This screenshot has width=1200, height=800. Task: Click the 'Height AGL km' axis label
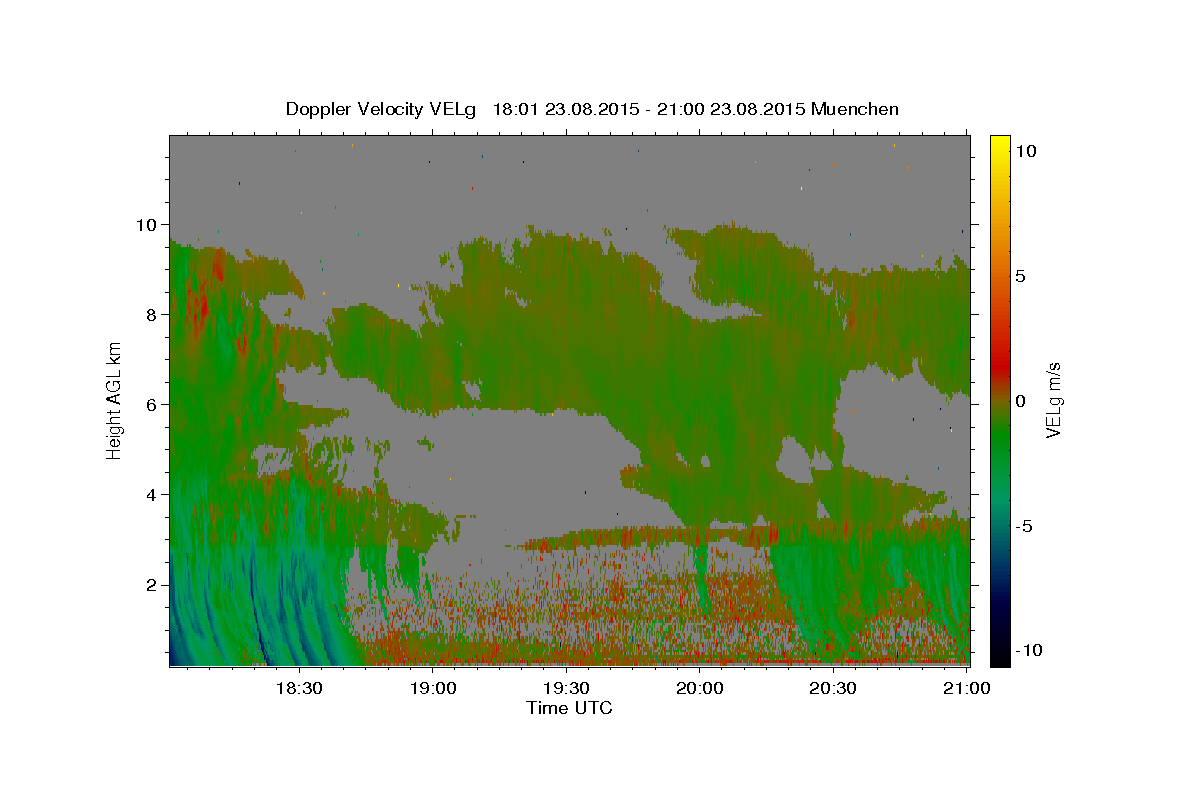click(115, 400)
